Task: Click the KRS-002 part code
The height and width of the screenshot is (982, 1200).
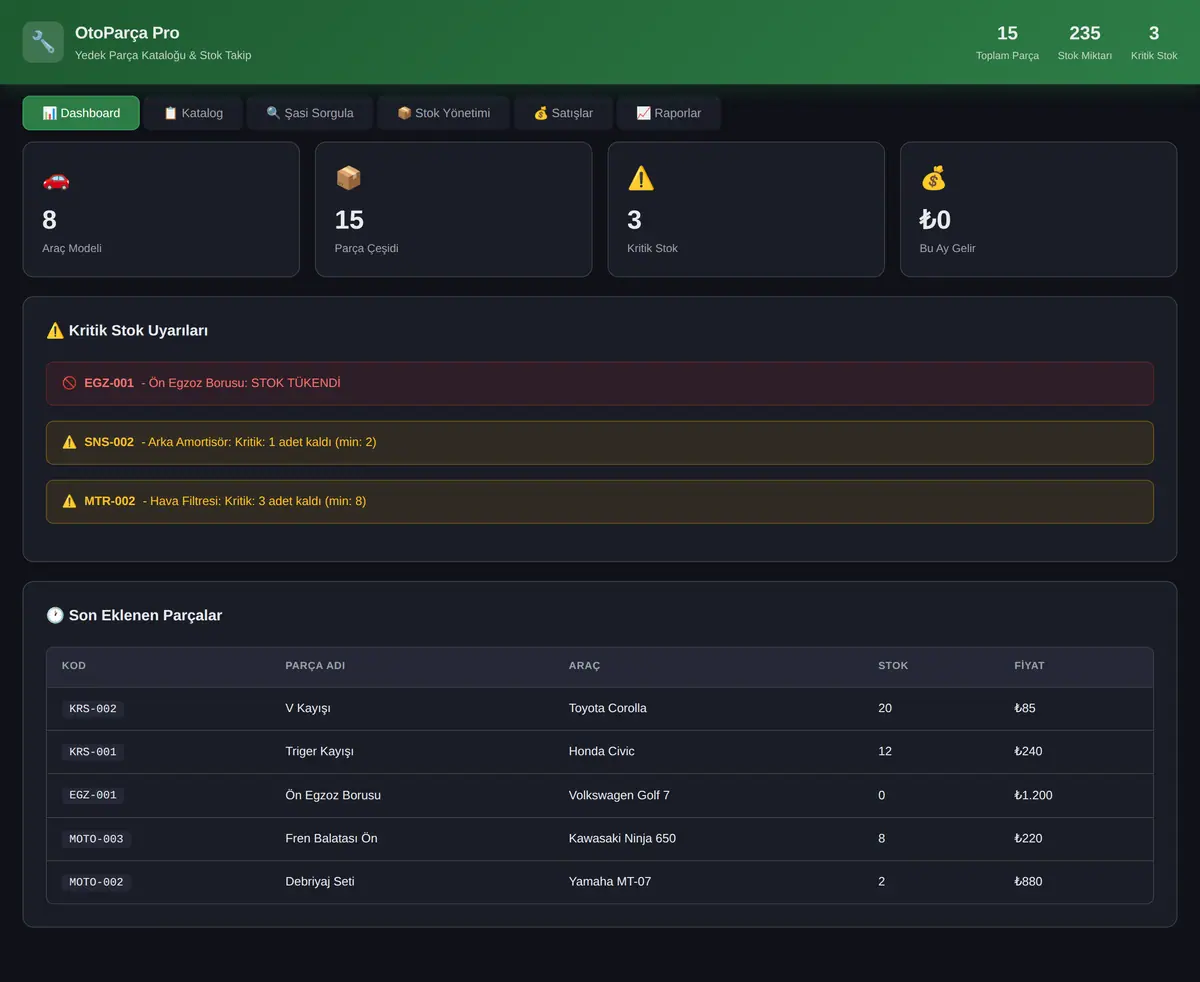Action: [x=93, y=709]
